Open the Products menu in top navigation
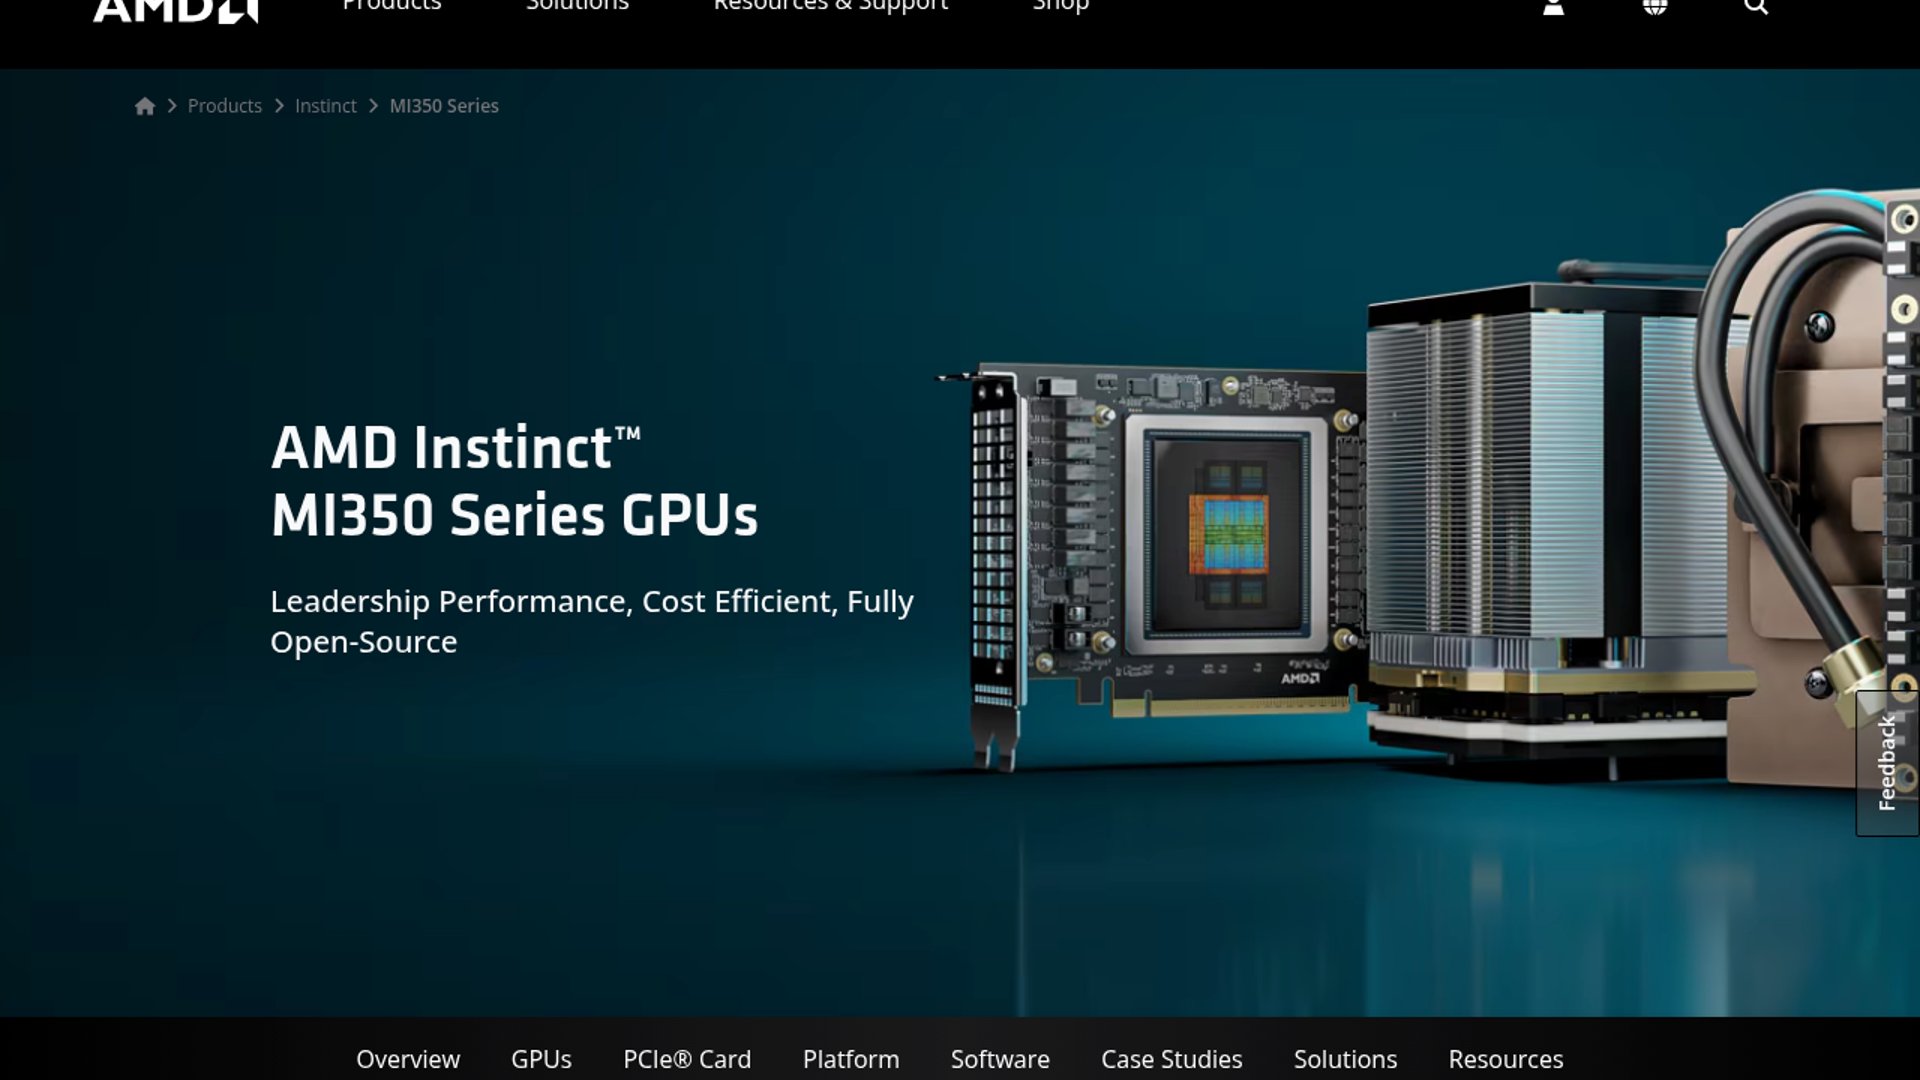The width and height of the screenshot is (1920, 1080). (392, 6)
